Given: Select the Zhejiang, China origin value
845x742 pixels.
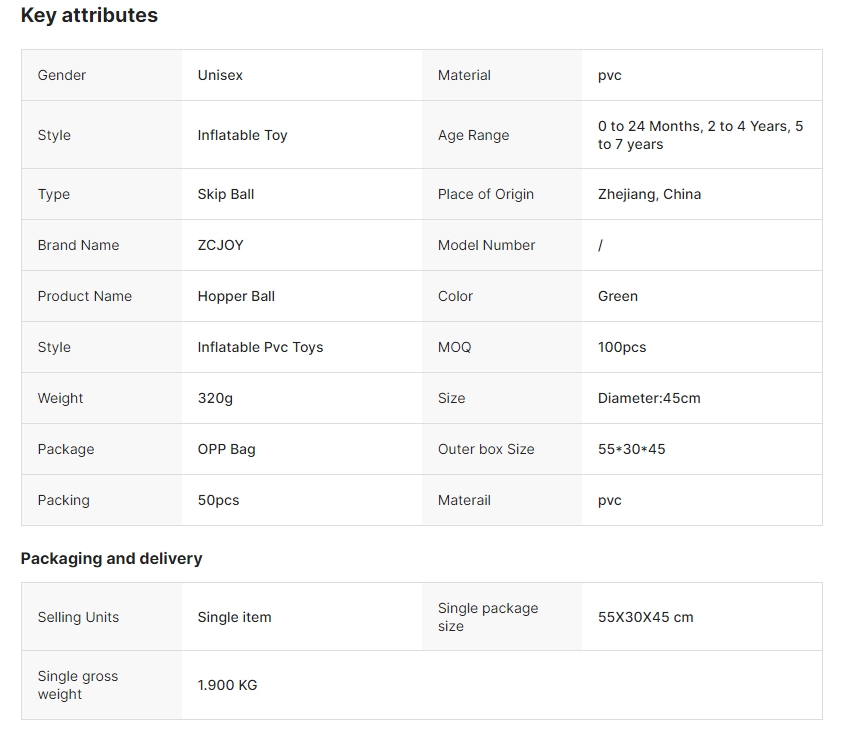Looking at the screenshot, I should tap(649, 194).
